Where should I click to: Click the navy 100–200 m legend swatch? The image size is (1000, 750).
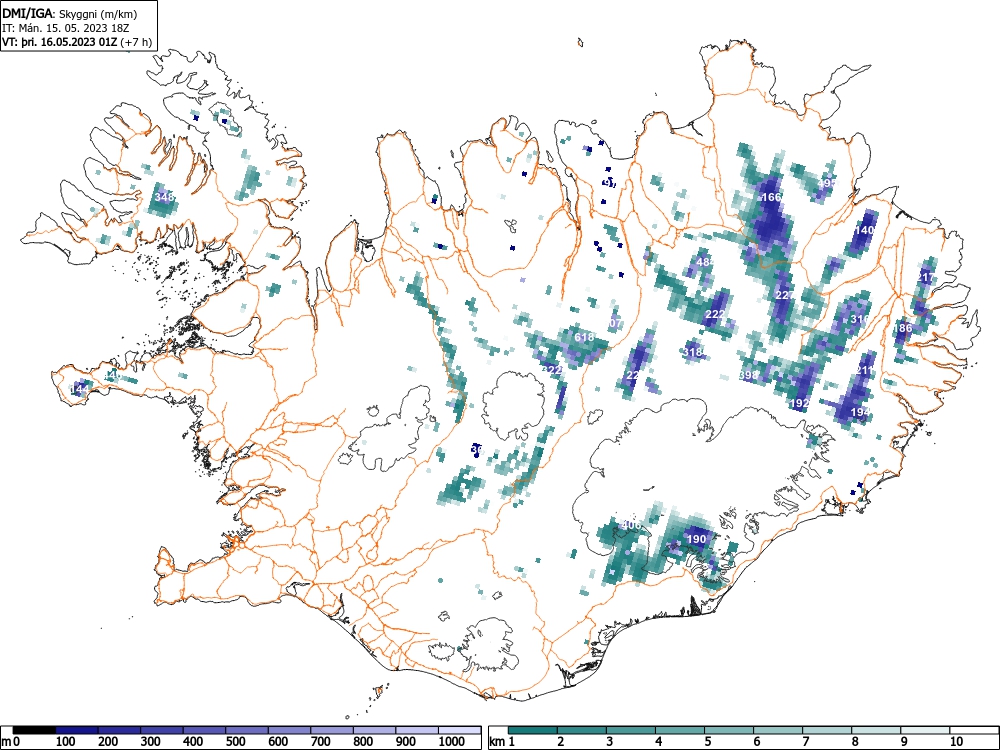pyautogui.click(x=77, y=730)
